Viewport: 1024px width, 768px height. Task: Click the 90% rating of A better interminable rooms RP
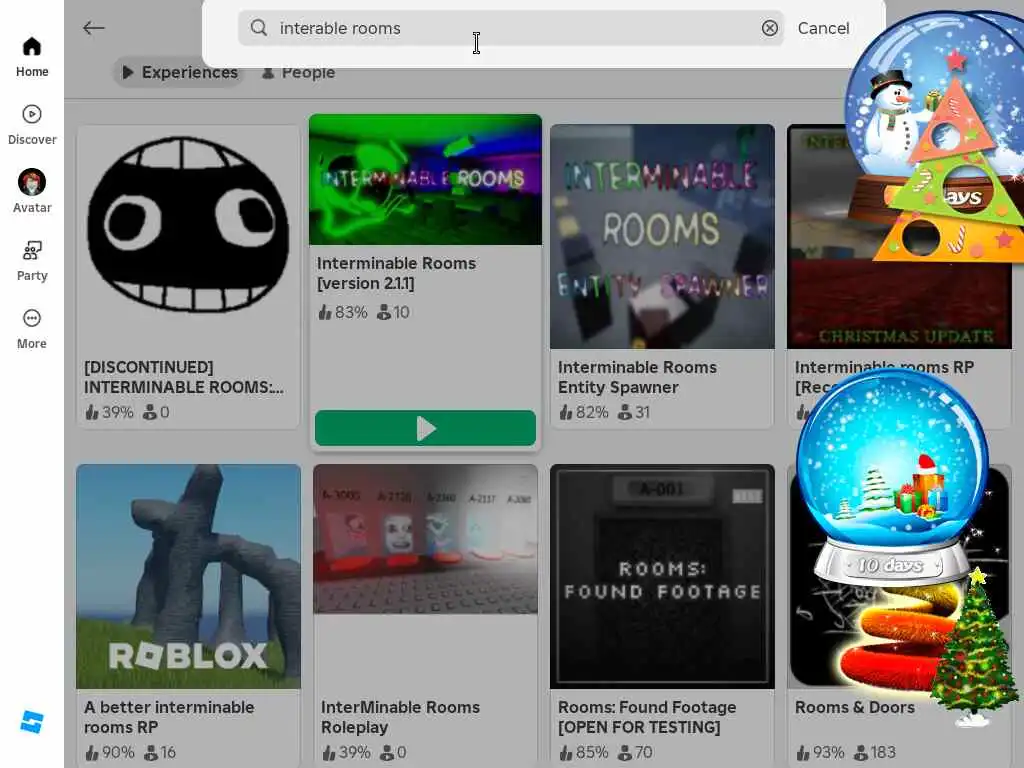[109, 752]
